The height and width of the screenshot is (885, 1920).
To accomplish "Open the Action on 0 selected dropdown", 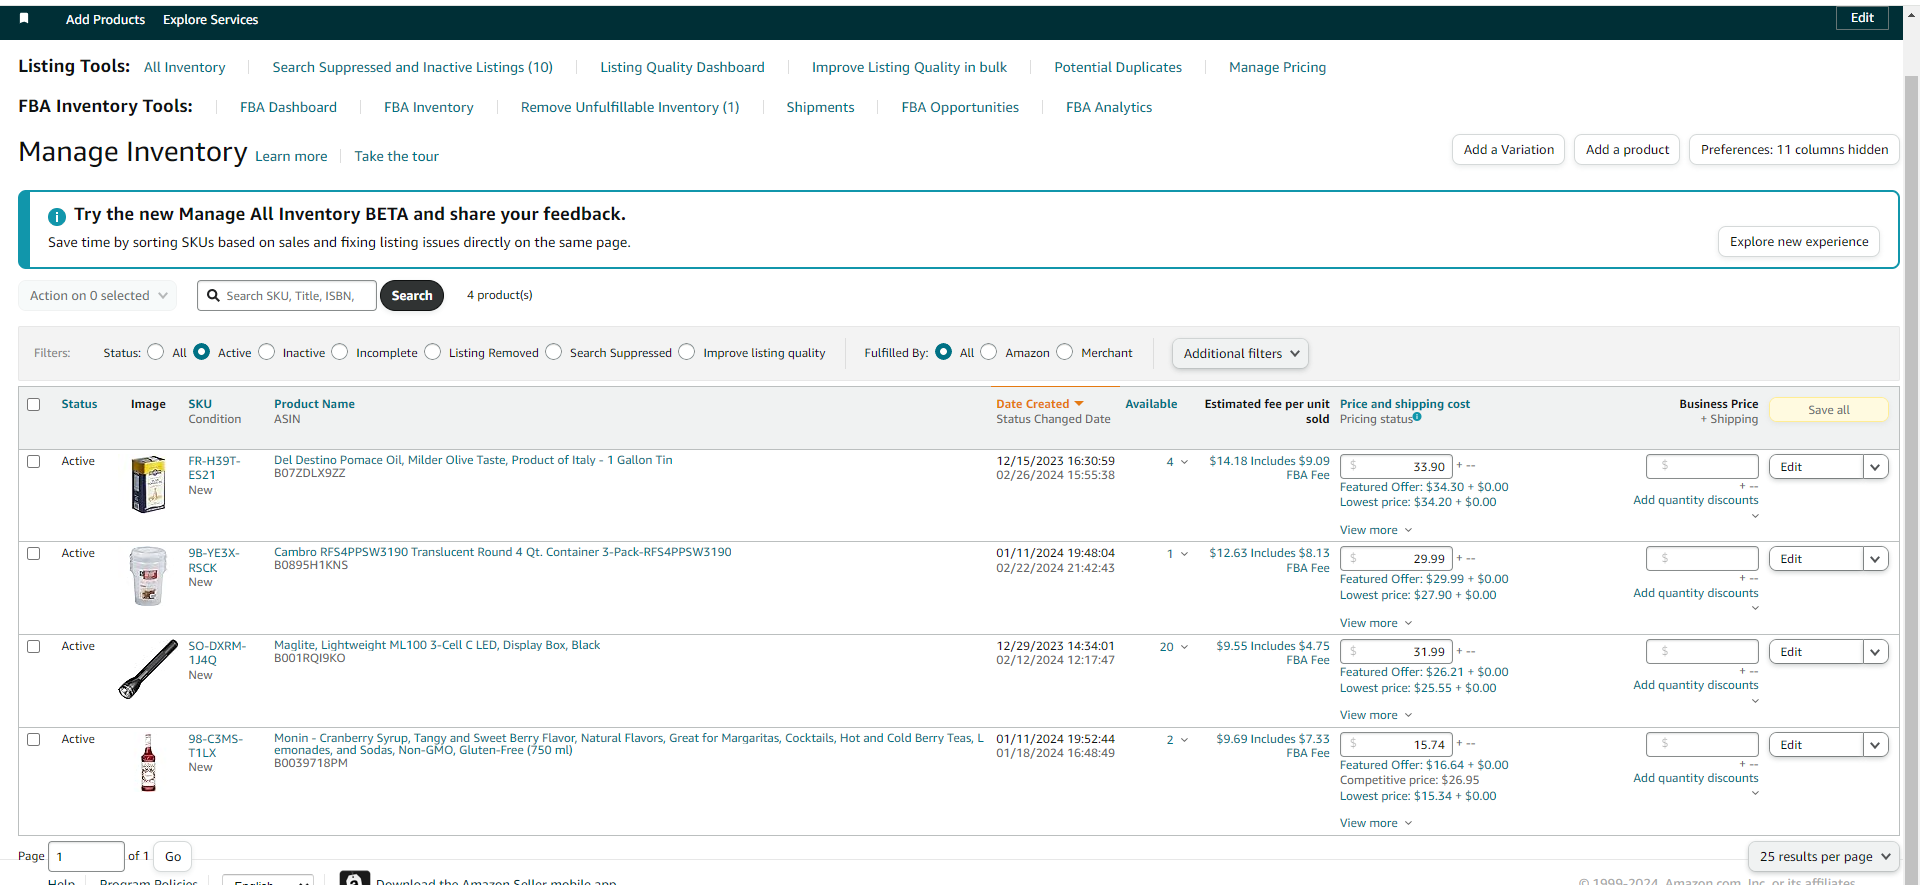I will 98,296.
